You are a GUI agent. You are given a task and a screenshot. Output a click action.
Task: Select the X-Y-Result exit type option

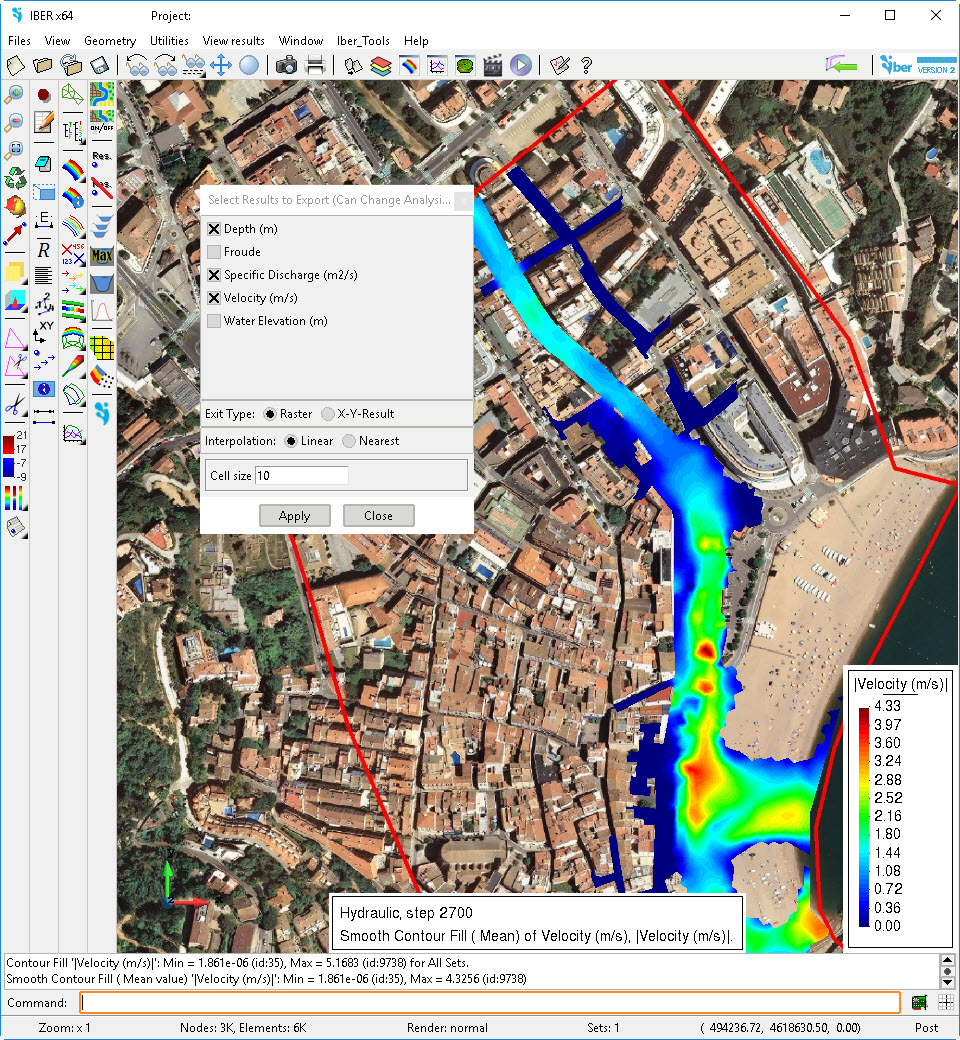(x=325, y=413)
